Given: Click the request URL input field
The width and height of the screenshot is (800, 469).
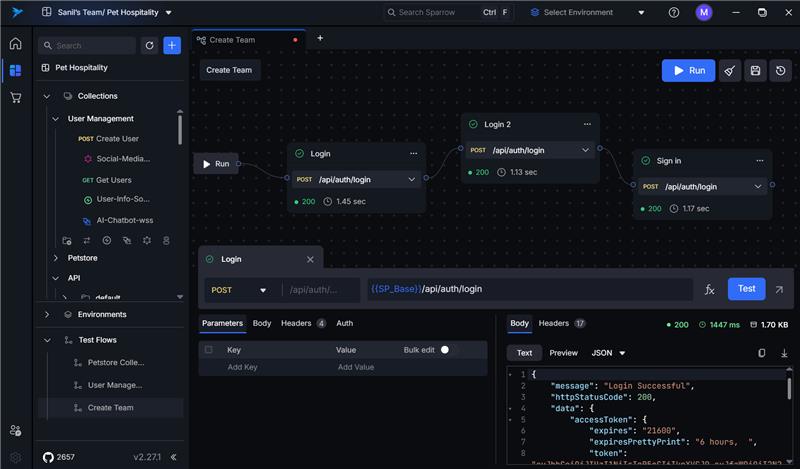Looking at the screenshot, I should click(530, 289).
